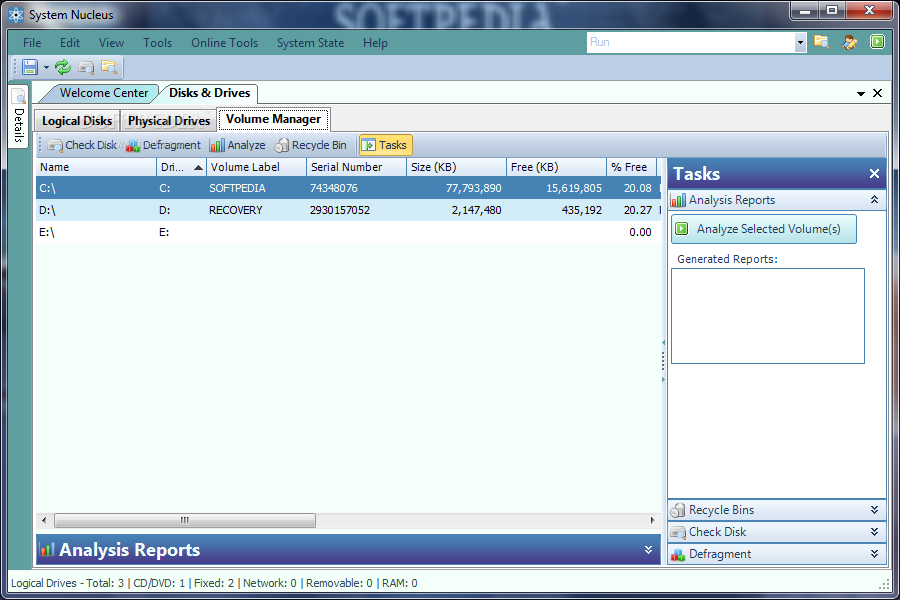Collapse the Analysis Reports task section
Viewport: 900px width, 600px height.
[874, 200]
